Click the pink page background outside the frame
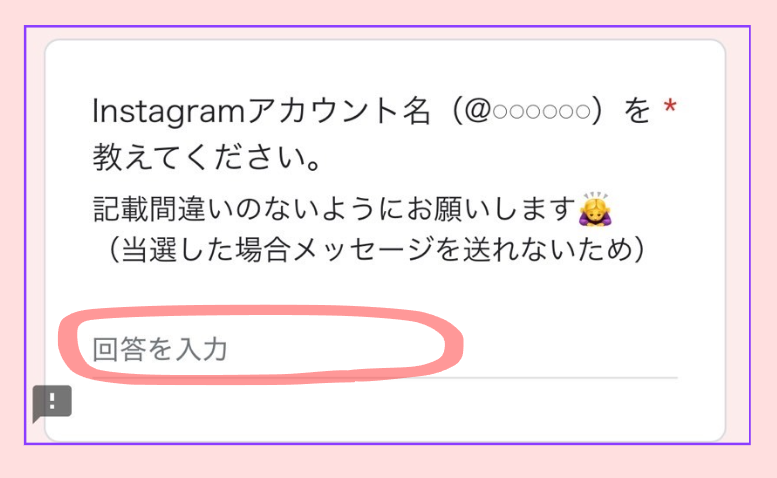This screenshot has width=777, height=478. (388, 12)
